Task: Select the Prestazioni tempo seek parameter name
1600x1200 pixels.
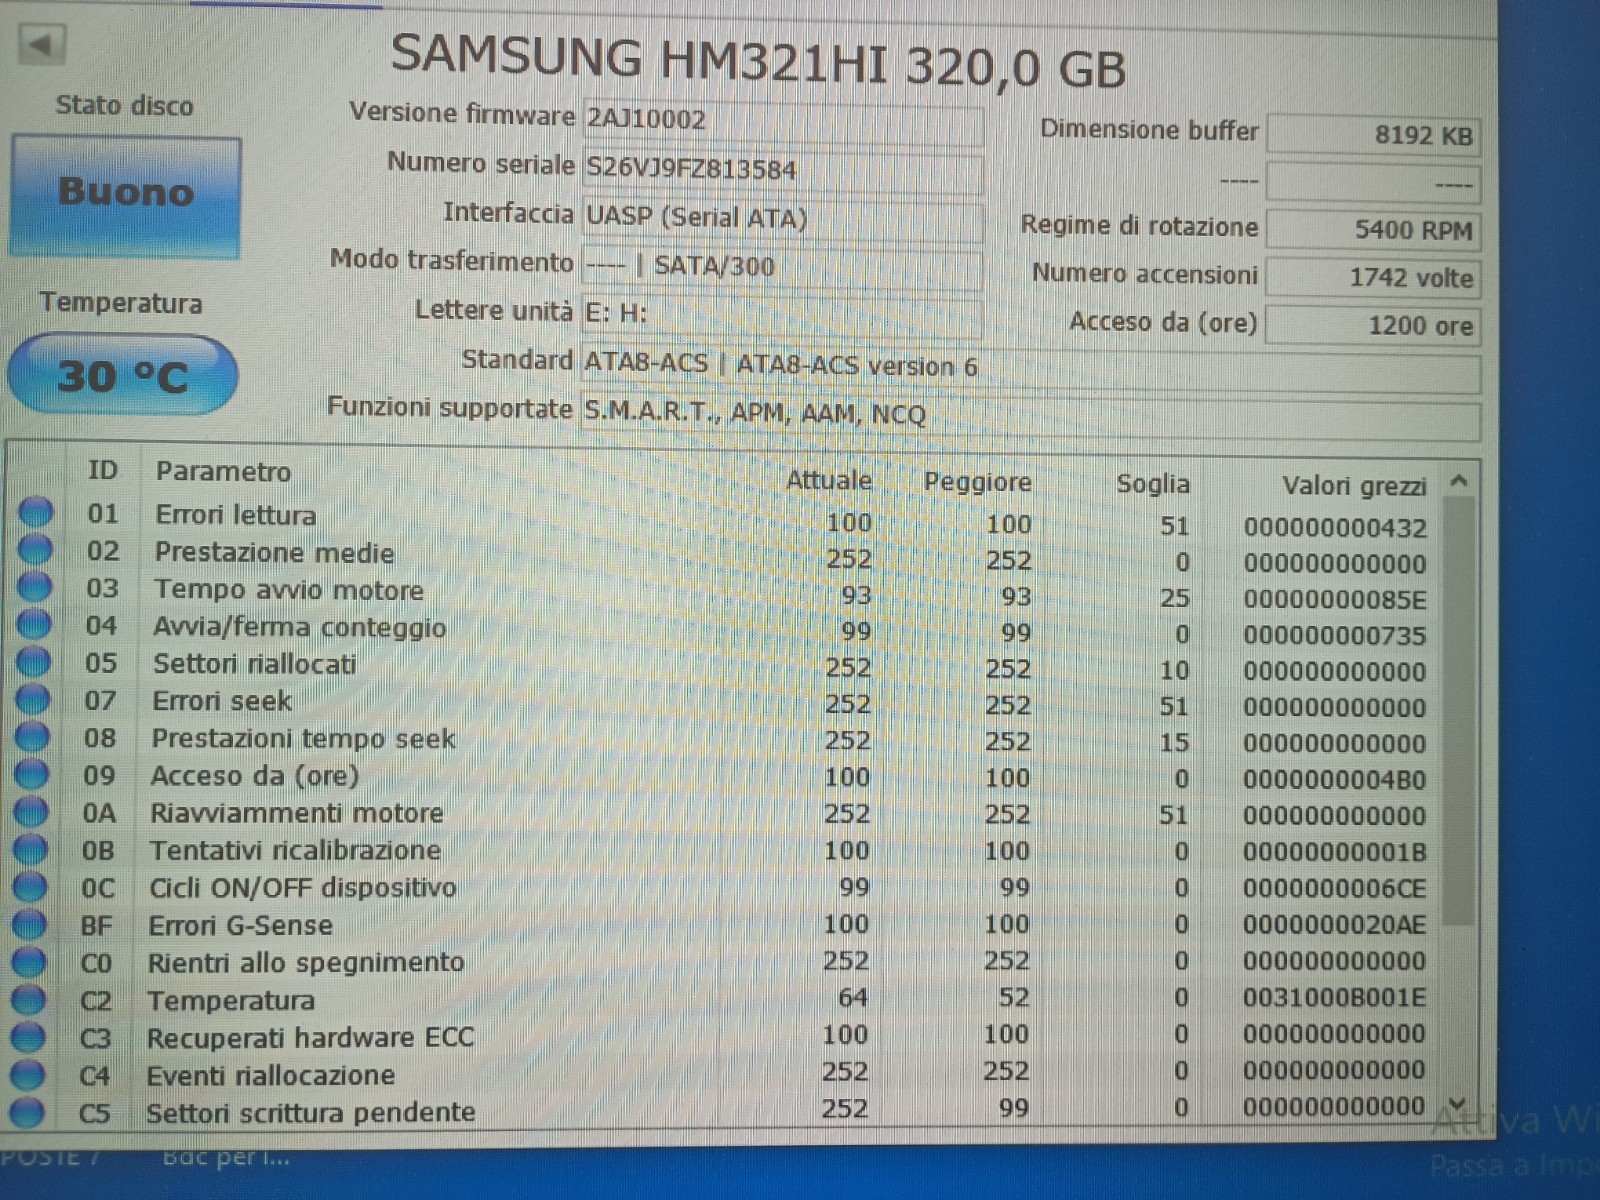Action: click(304, 739)
